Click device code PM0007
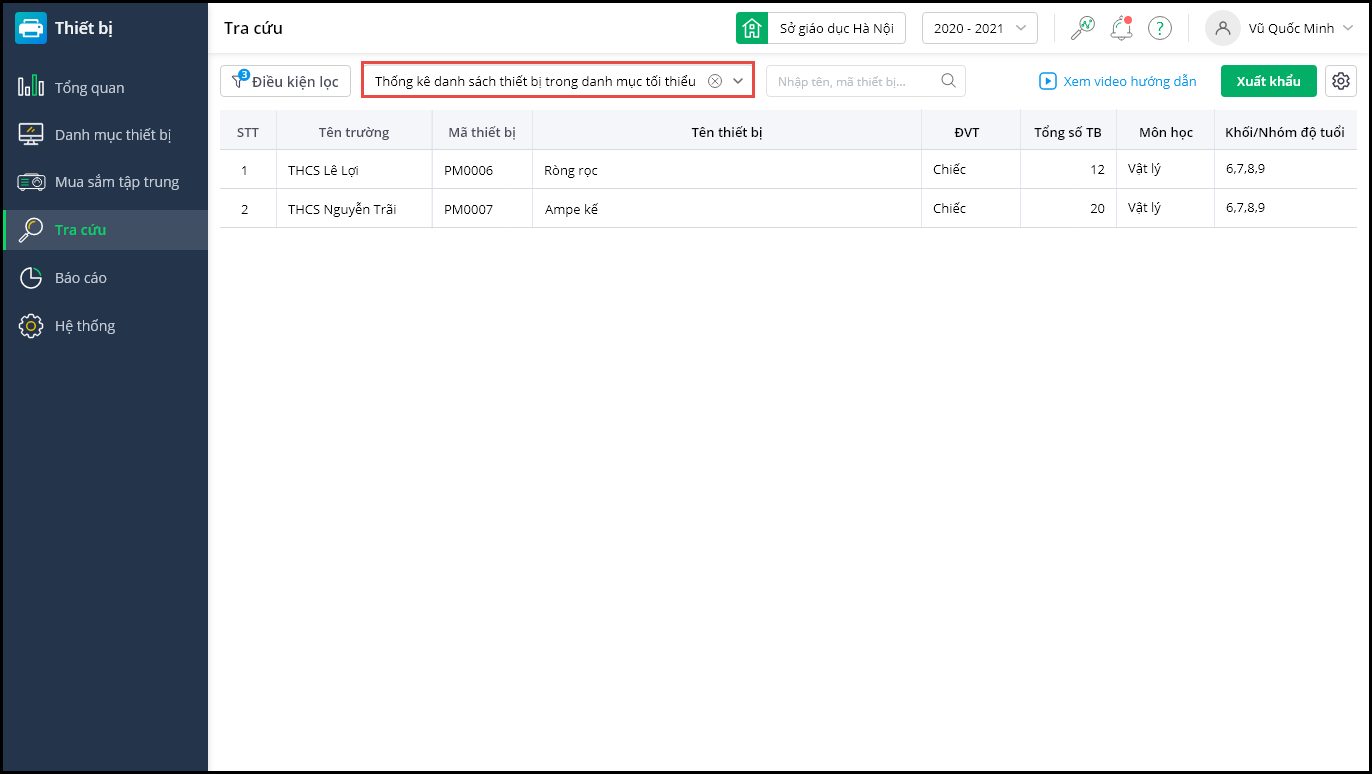This screenshot has width=1372, height=774. click(469, 209)
